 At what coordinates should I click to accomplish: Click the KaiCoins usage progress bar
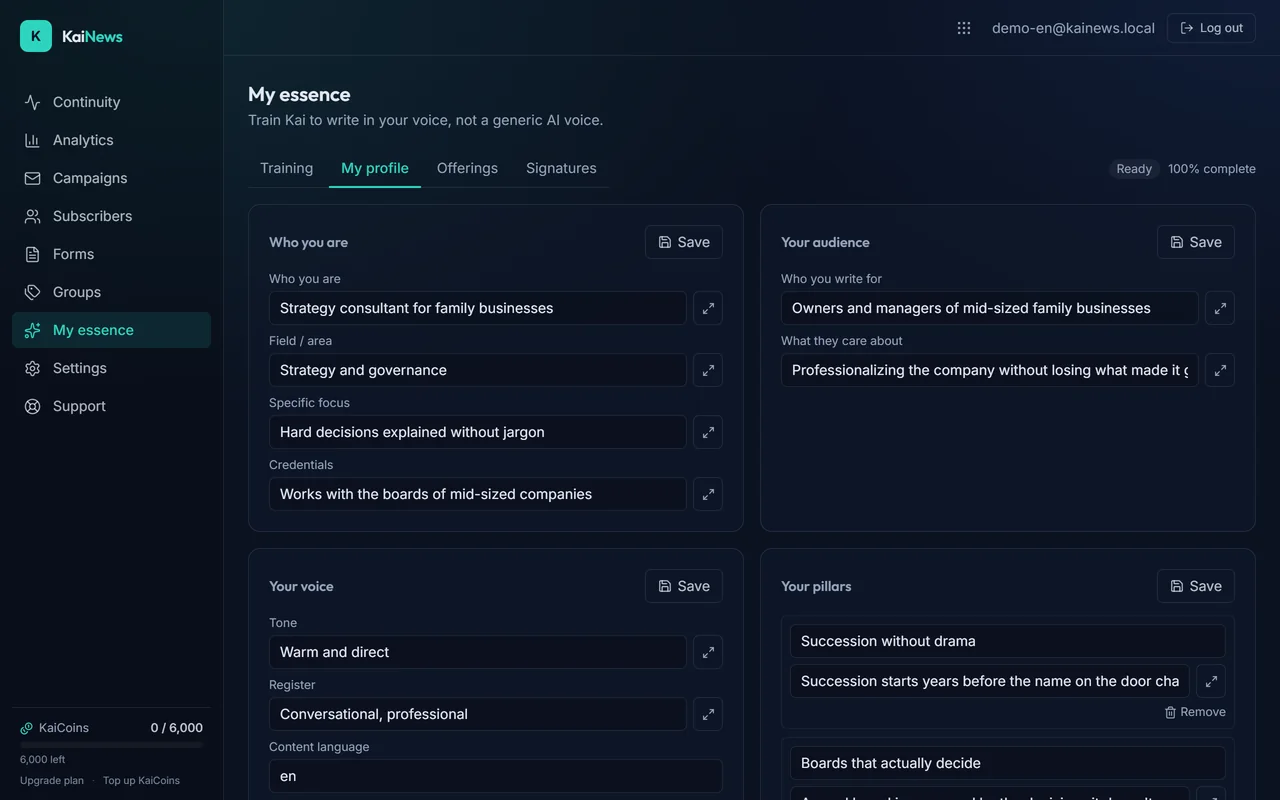(111, 745)
